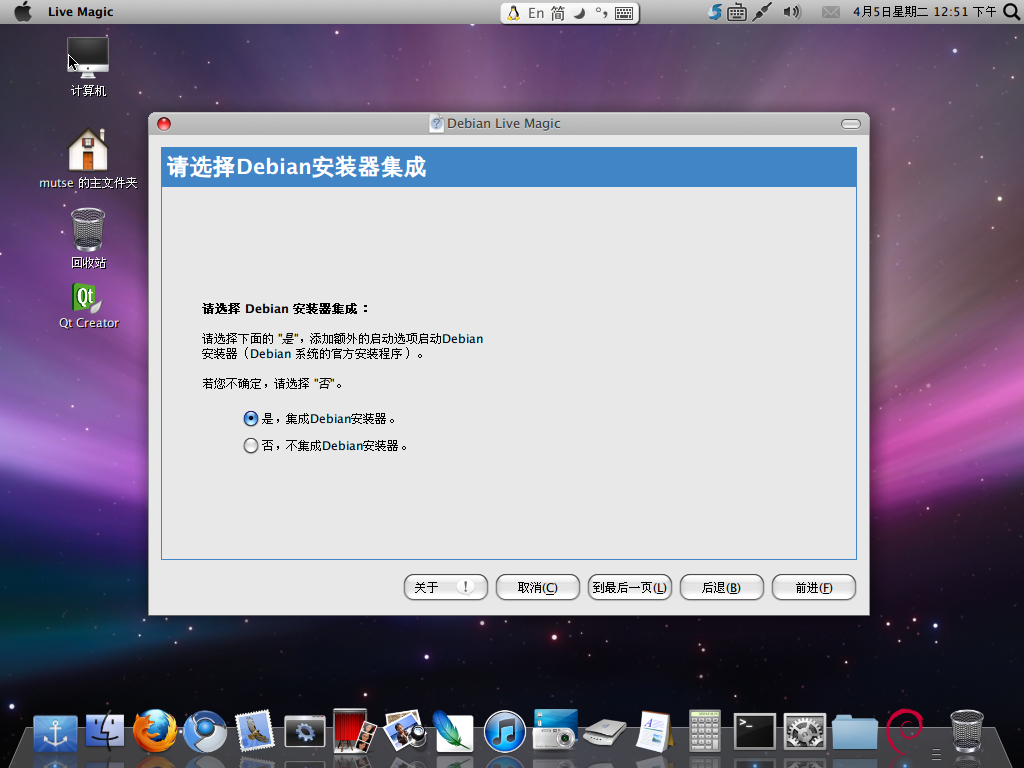Viewport: 1024px width, 768px height.
Task: Launch Firefox from the dock
Action: (x=155, y=731)
